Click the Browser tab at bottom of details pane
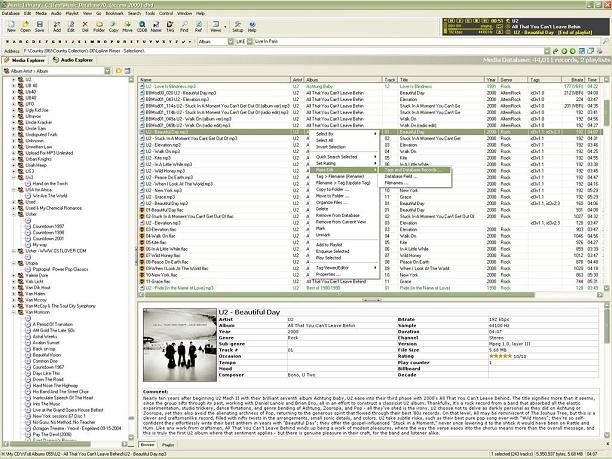 coord(148,445)
